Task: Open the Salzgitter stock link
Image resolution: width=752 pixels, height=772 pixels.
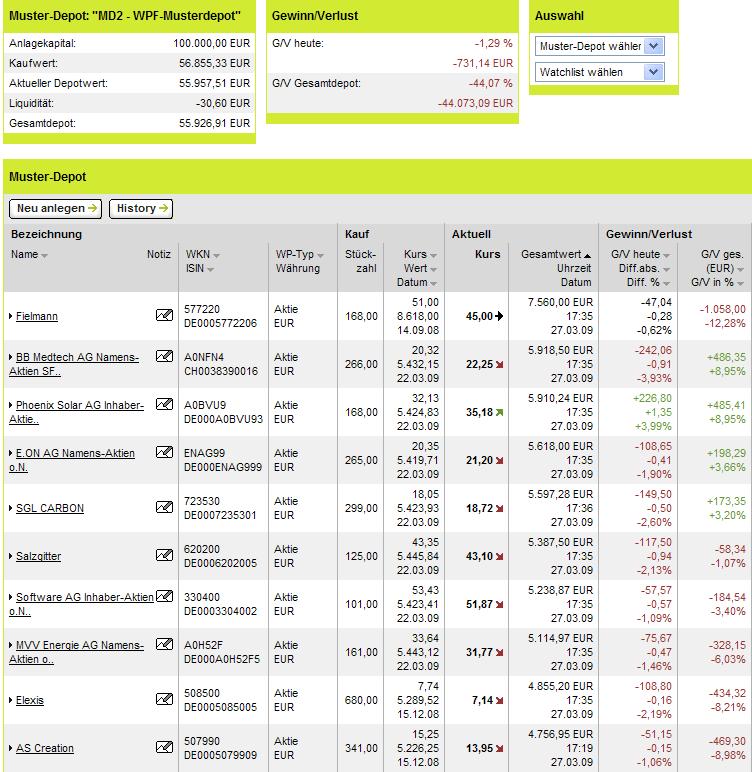Action: (38, 556)
